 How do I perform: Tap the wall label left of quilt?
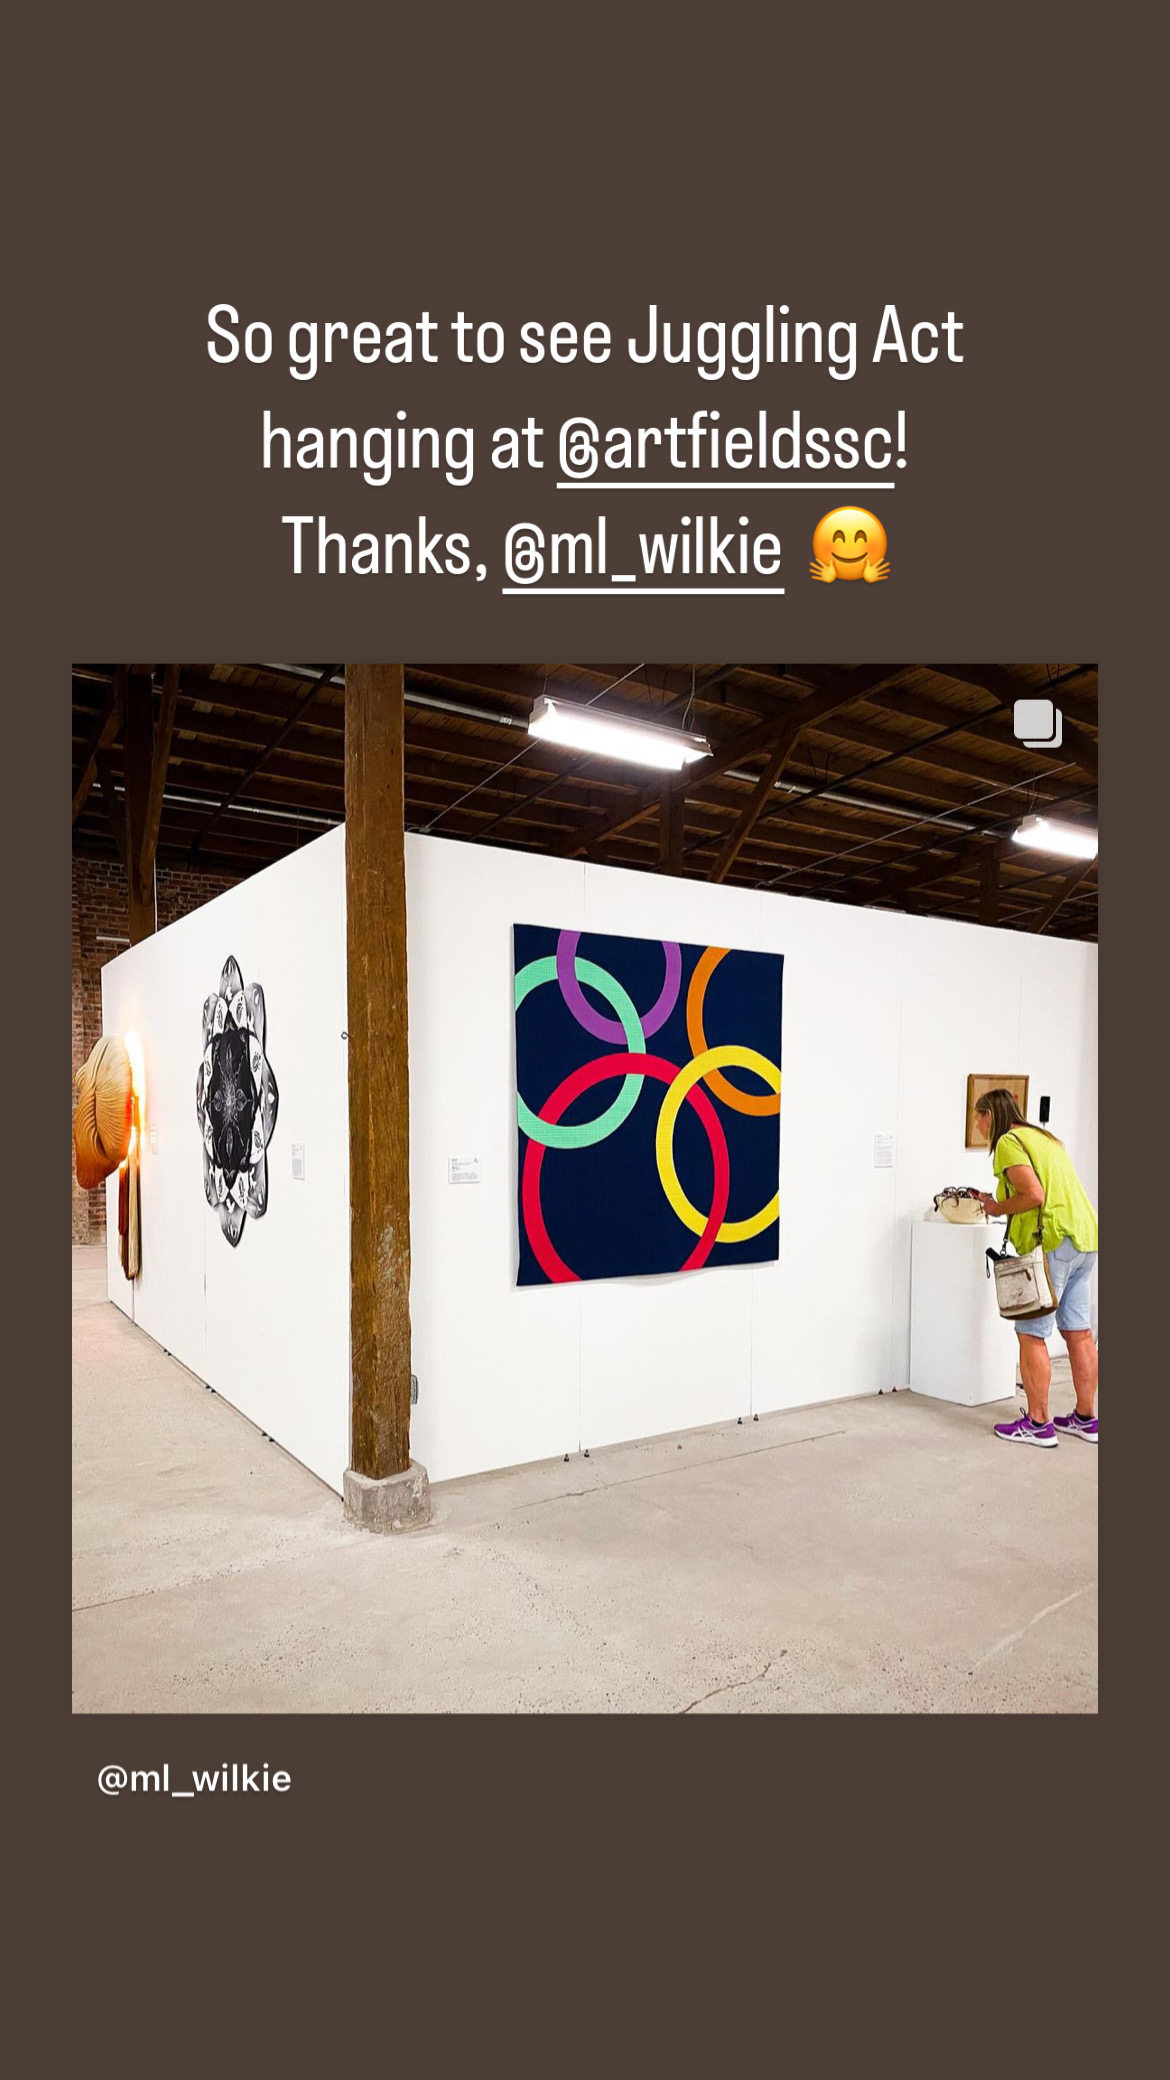coord(464,1169)
